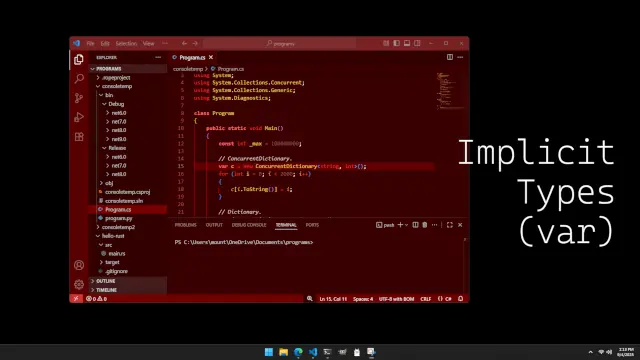Open the new terminal launch profile dropdown

pos(407,225)
